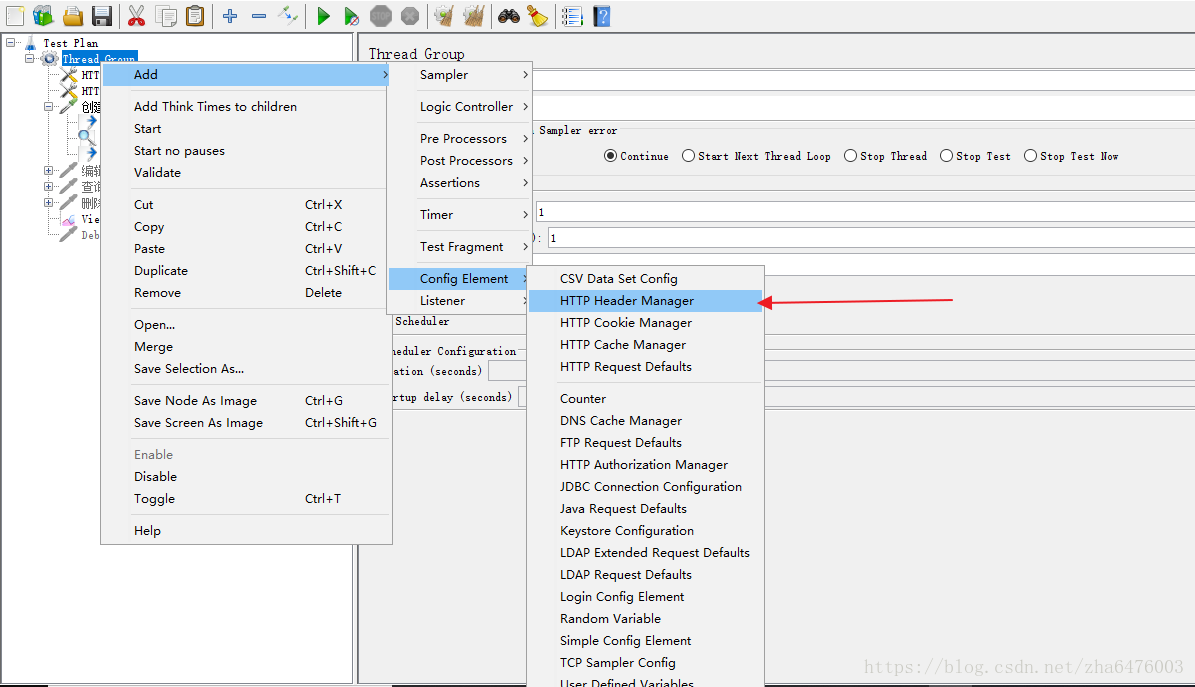Image resolution: width=1195 pixels, height=687 pixels.
Task: Choose HTTP Header Manager from submenu
Action: [645, 301]
